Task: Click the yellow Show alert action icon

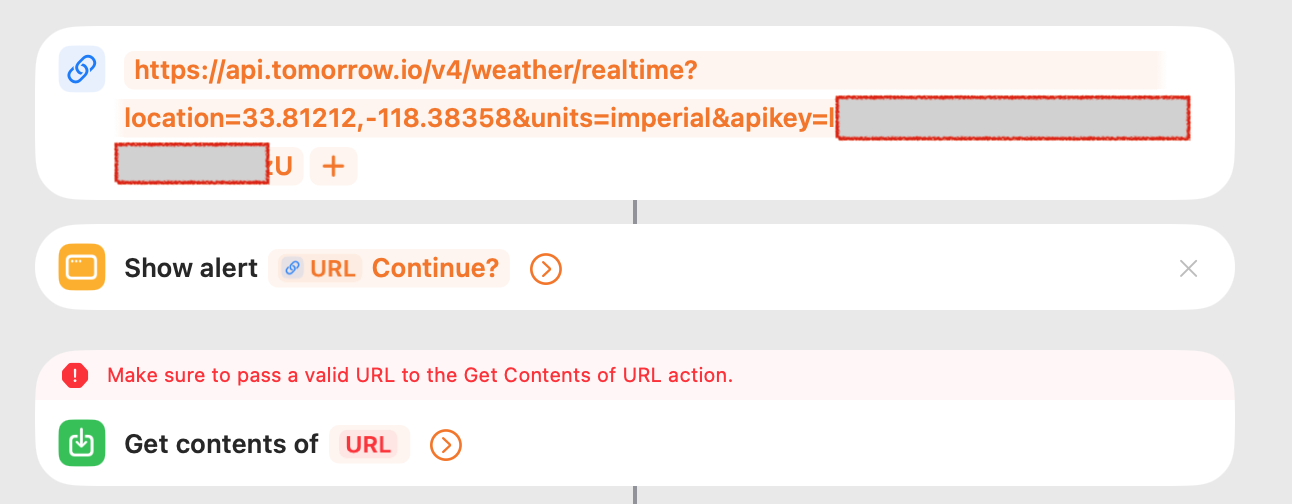Action: click(82, 267)
